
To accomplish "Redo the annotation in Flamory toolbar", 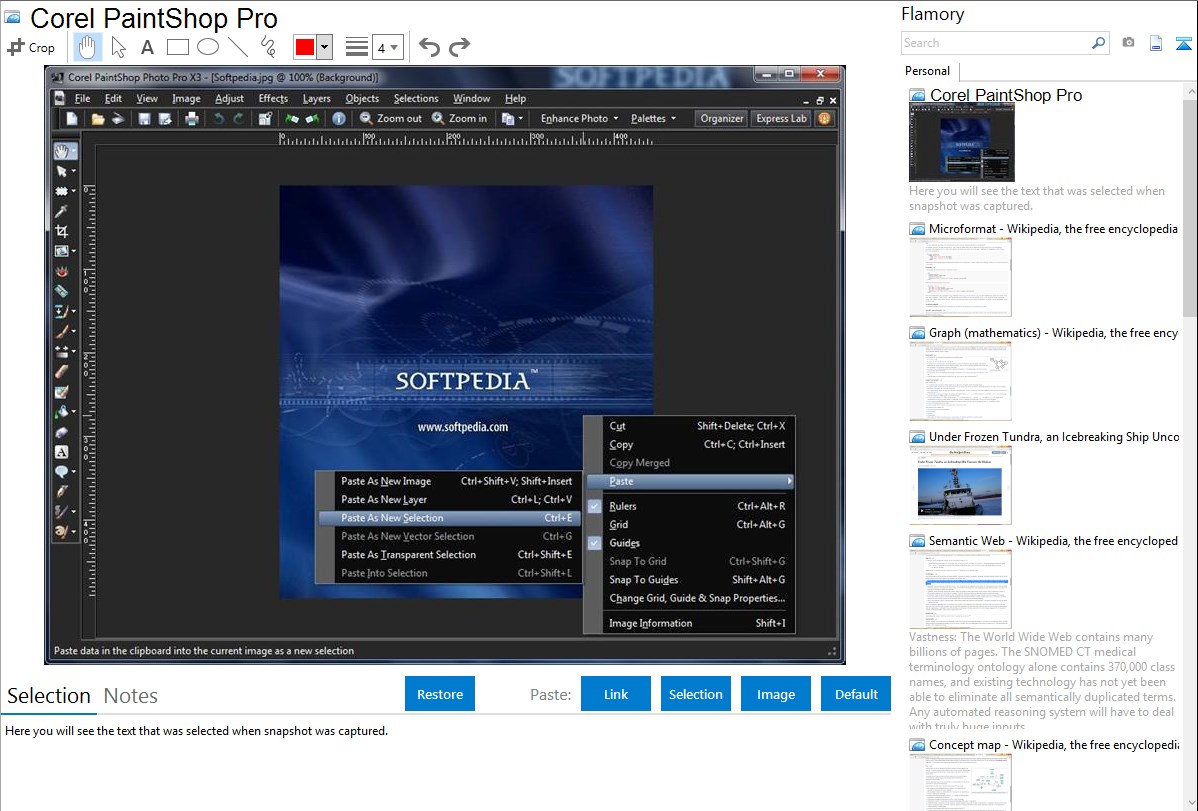I will coord(459,47).
